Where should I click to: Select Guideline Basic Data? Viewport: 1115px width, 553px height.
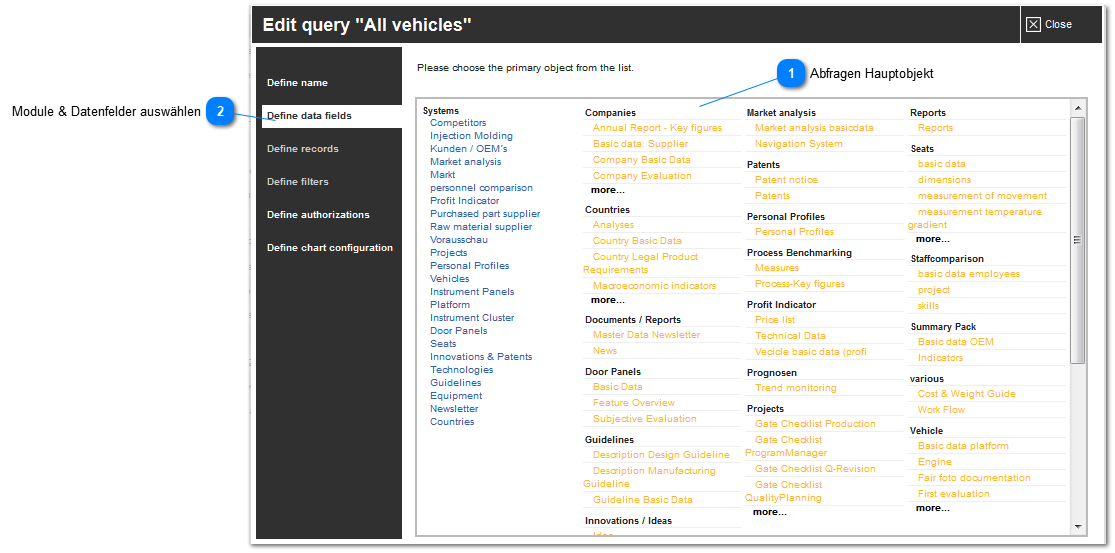coord(643,500)
